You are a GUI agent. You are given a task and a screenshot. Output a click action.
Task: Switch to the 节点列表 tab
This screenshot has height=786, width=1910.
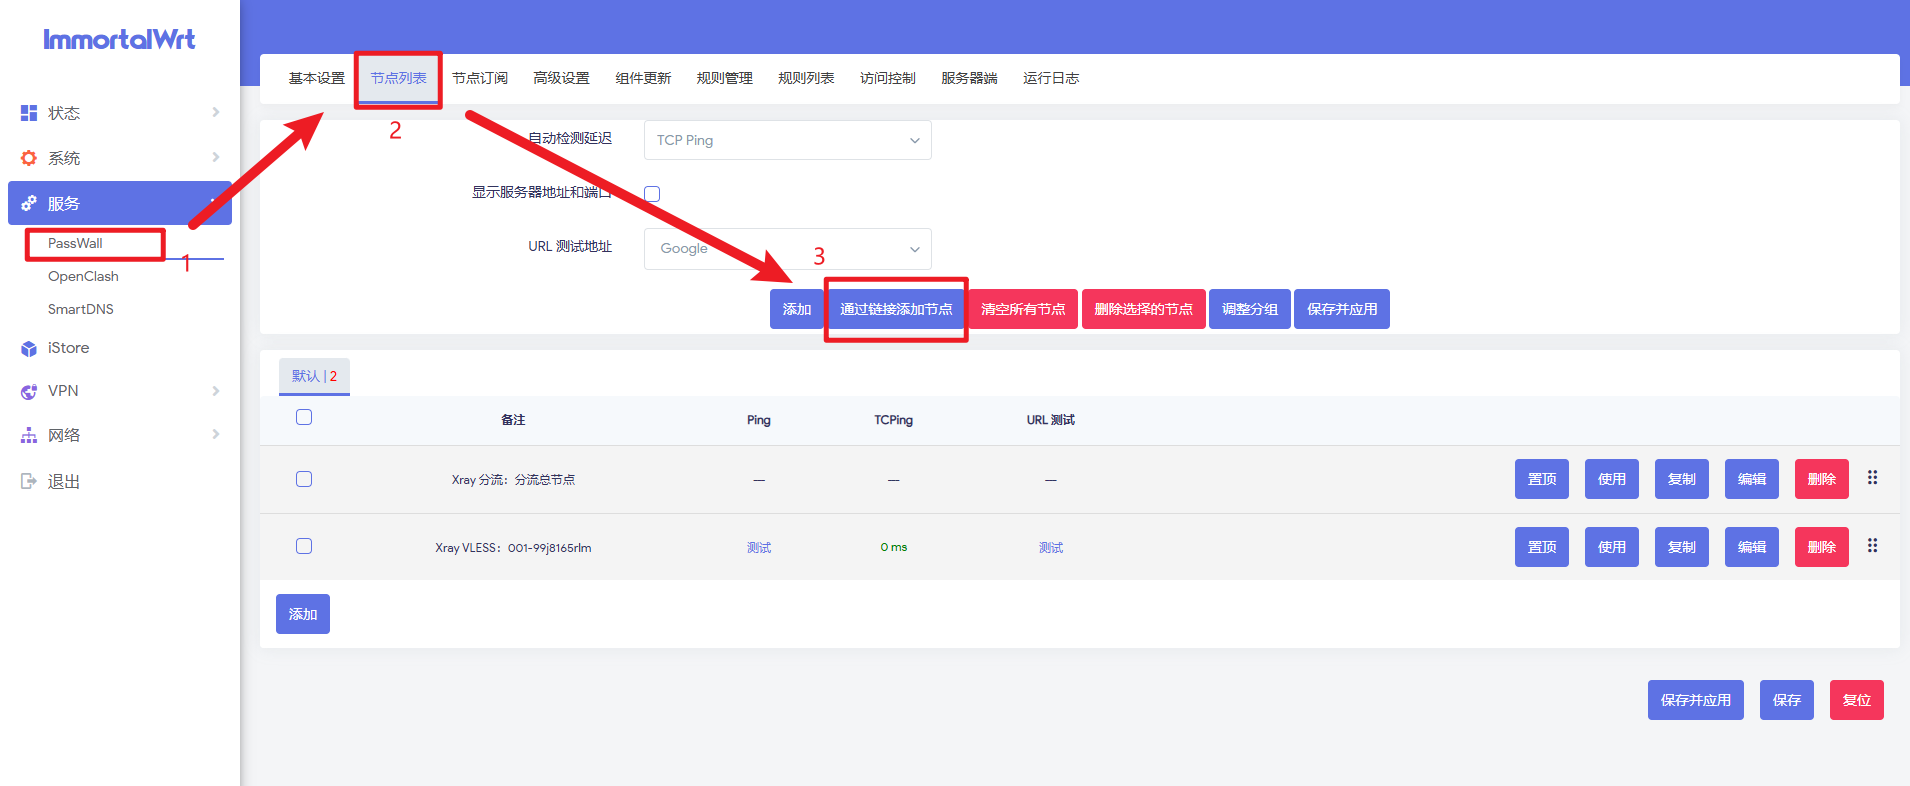[399, 78]
